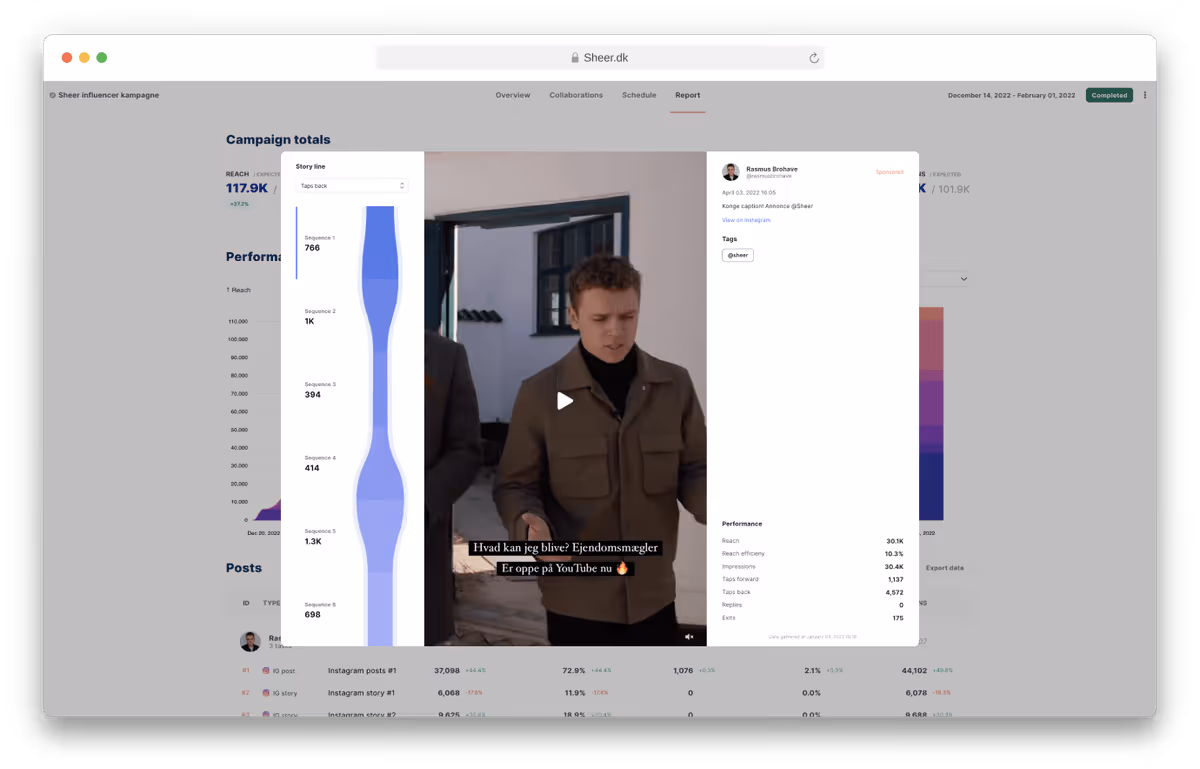Select Sequence 5 with 1.3K taps
Viewport: 1200px width, 769px height.
320,536
